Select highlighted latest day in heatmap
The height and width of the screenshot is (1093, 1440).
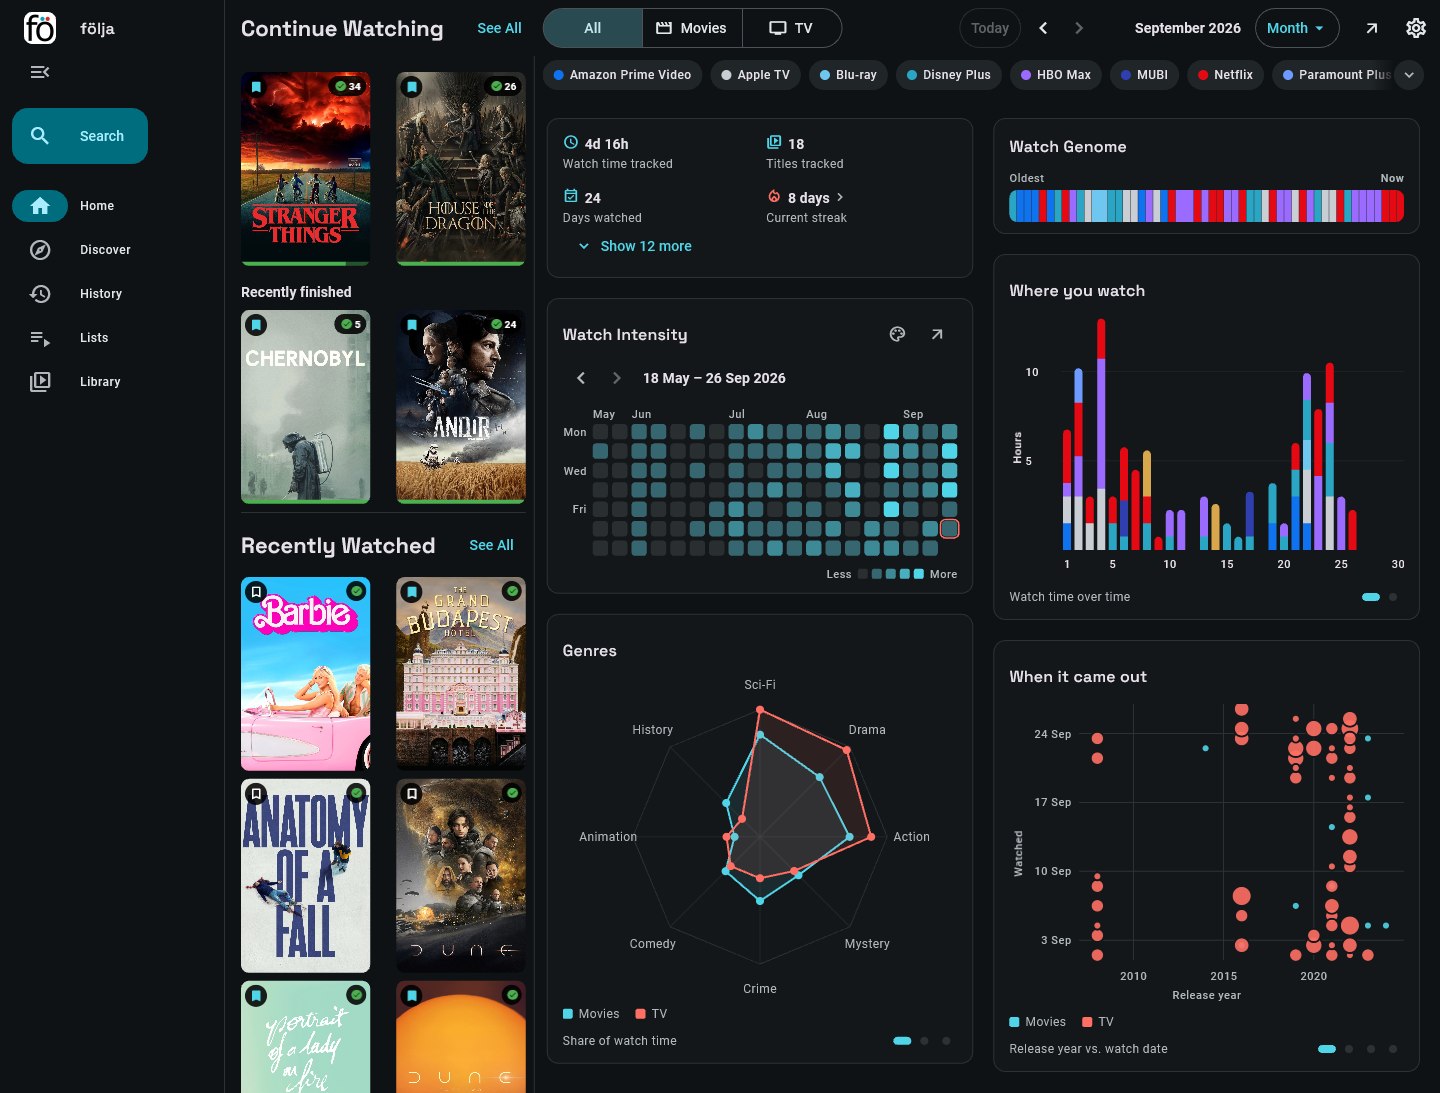949,529
